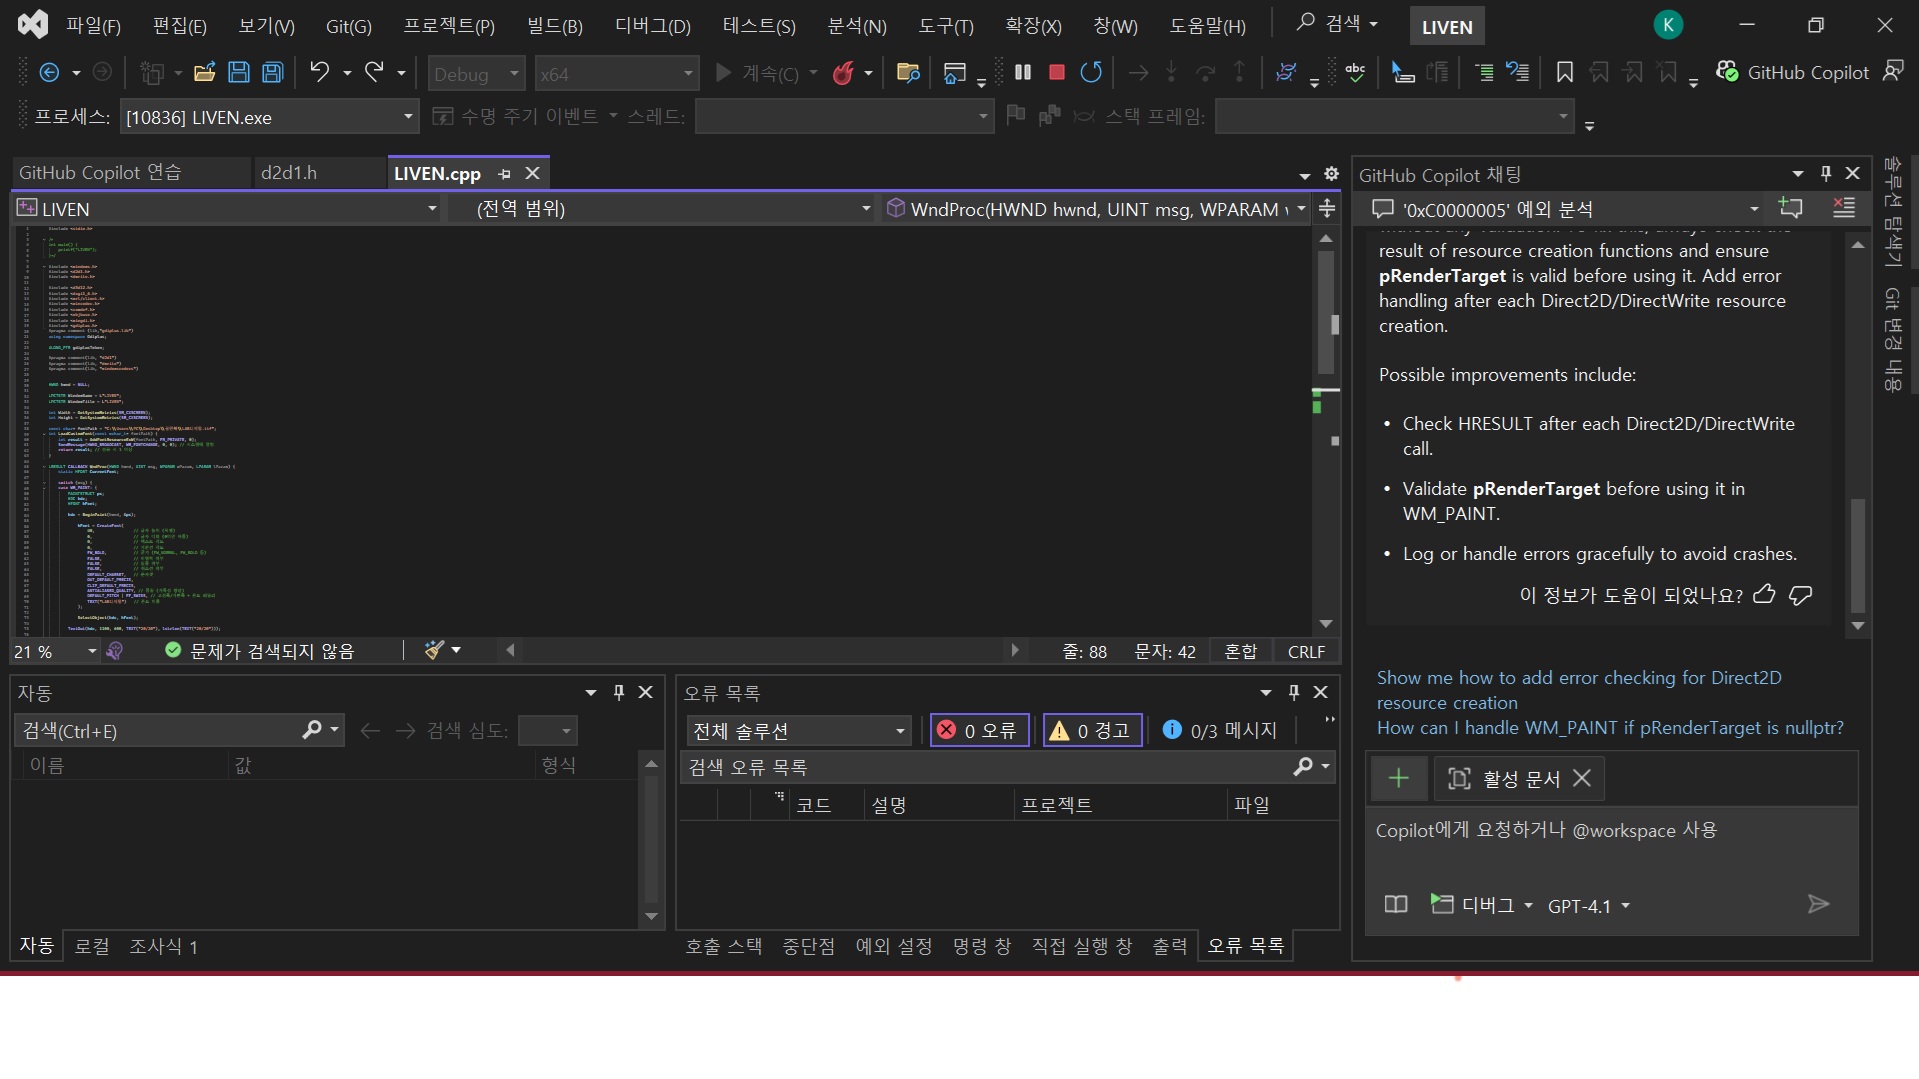Expand the 전체 솔루션 scope dropdown
1919x1079 pixels.
[x=798, y=731]
